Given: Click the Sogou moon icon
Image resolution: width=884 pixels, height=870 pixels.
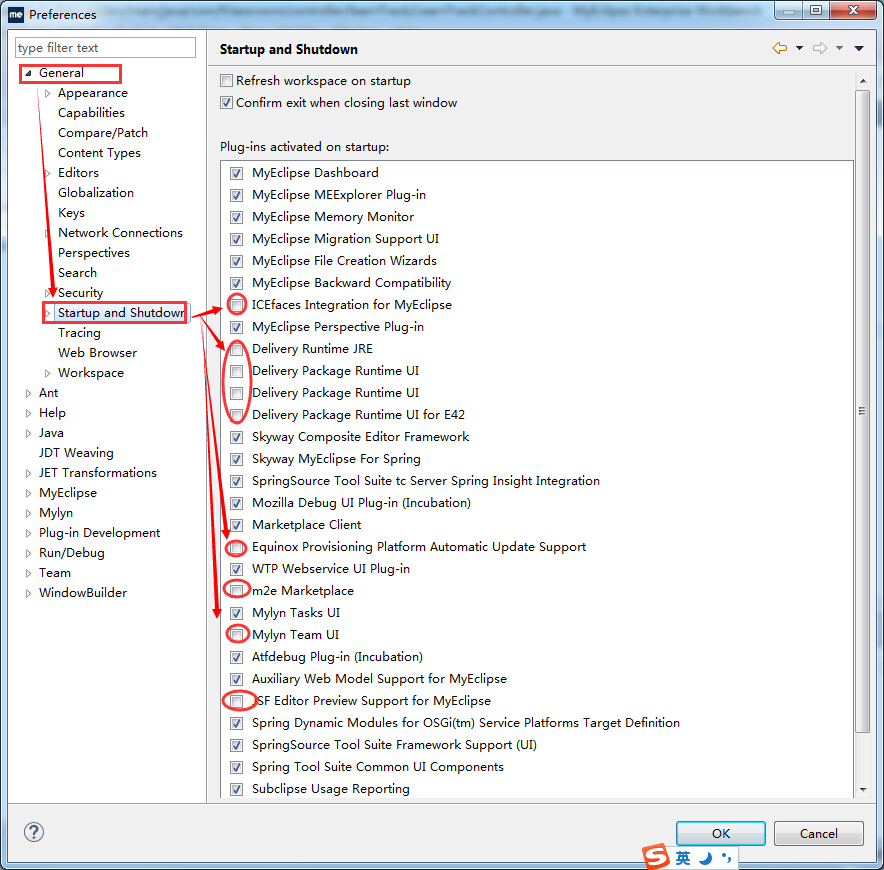Looking at the screenshot, I should 705,858.
